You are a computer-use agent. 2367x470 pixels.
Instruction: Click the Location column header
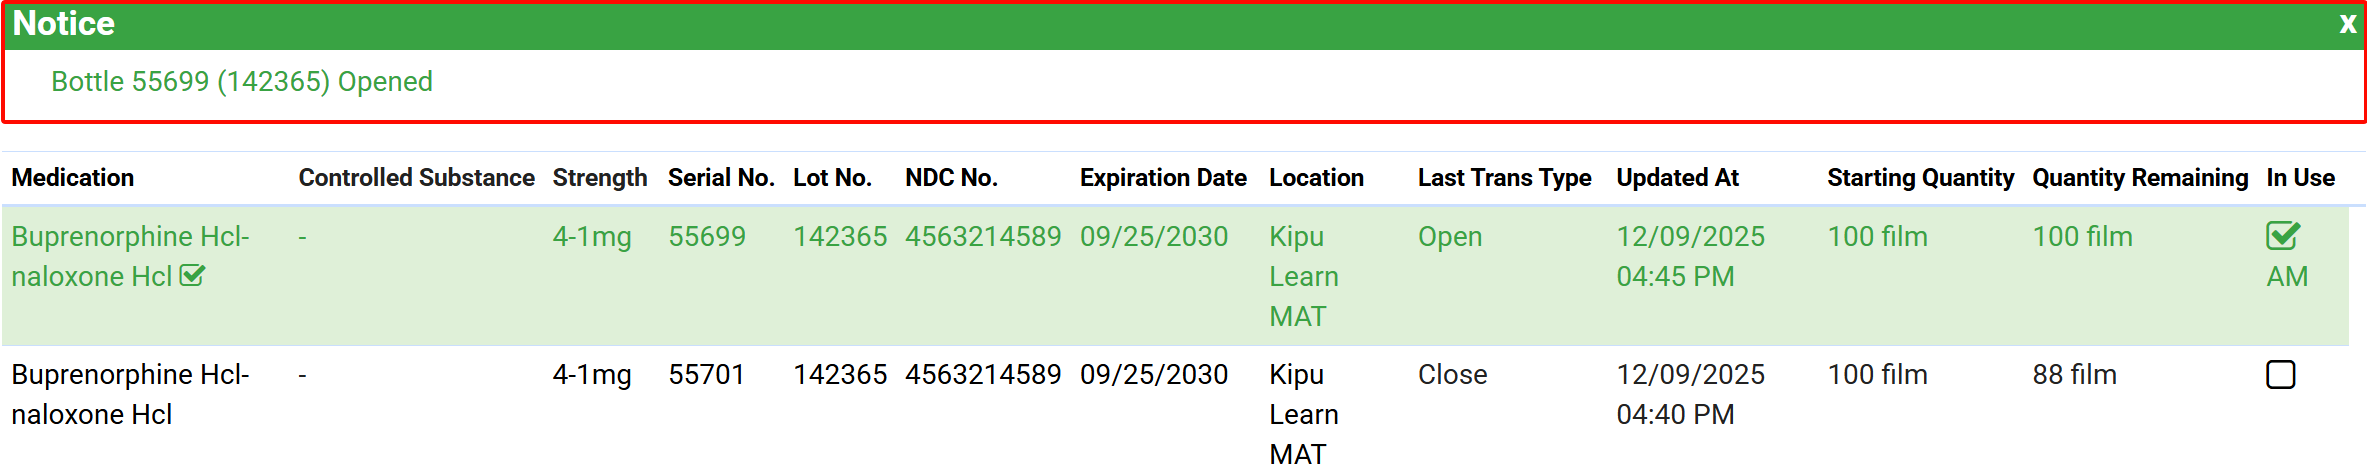tap(1316, 178)
